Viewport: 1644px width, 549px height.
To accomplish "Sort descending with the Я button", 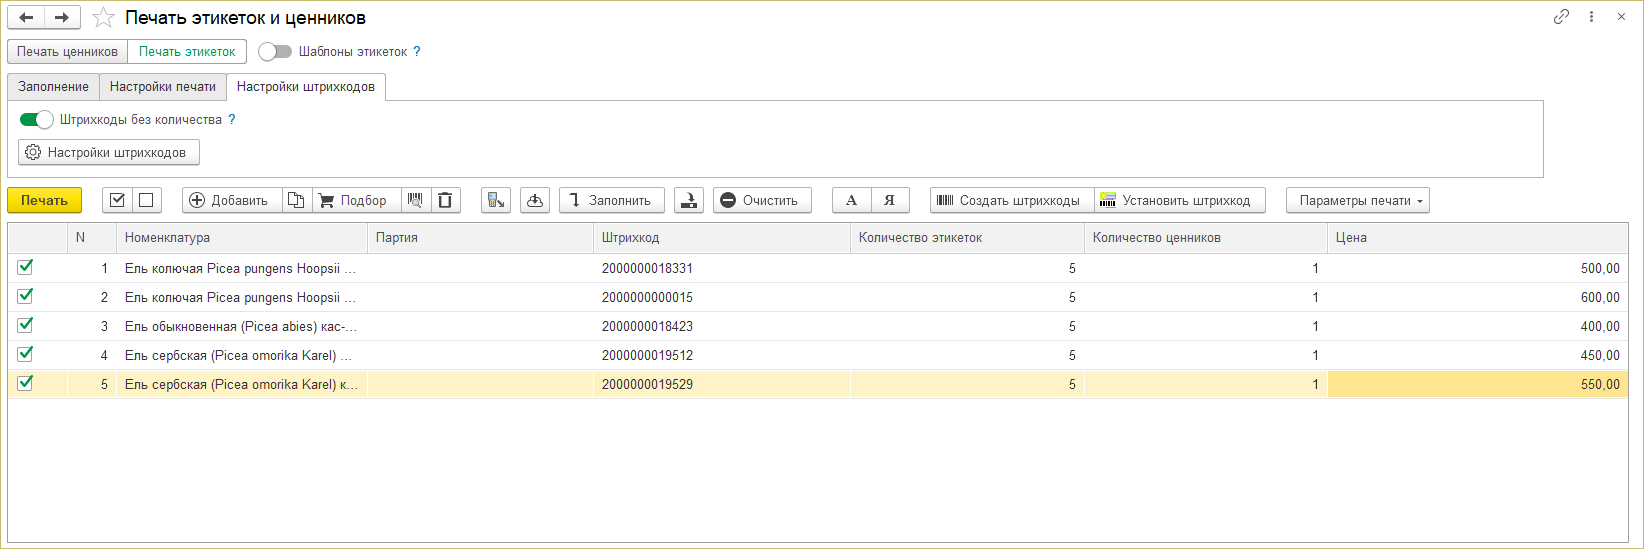I will tap(890, 200).
